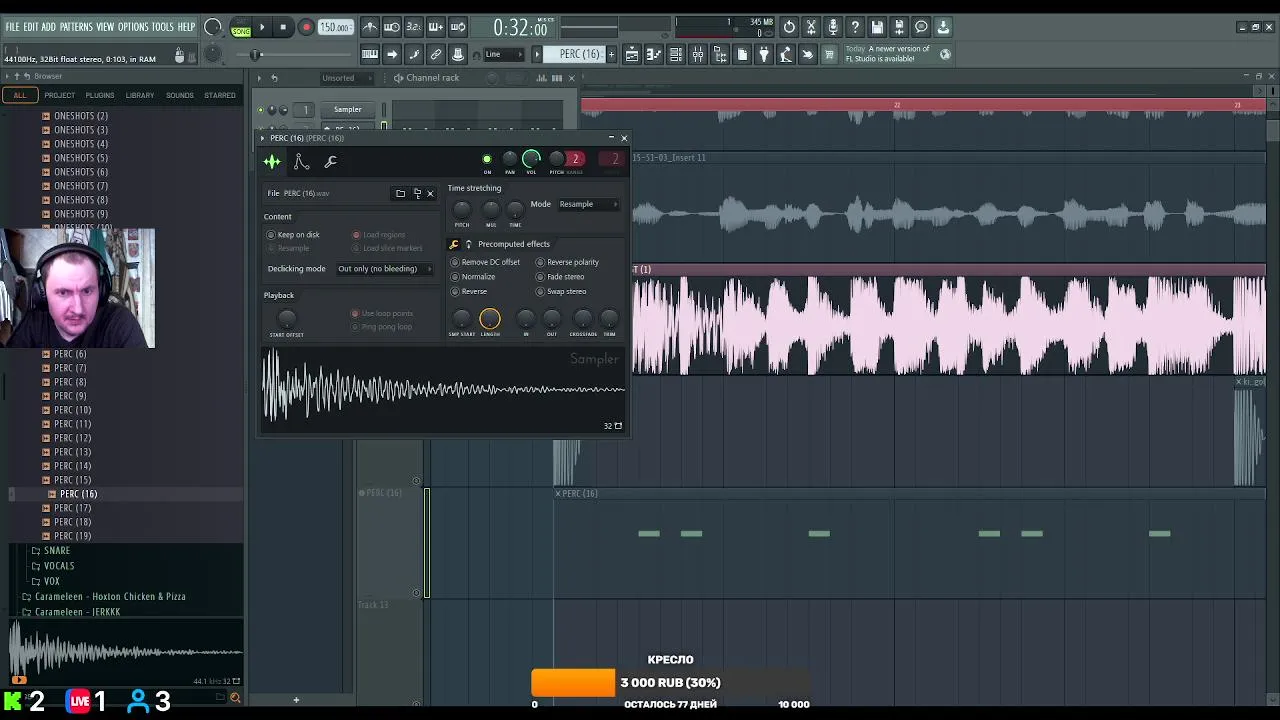Open the TOOLS menu
The width and height of the screenshot is (1280, 720).
163,27
